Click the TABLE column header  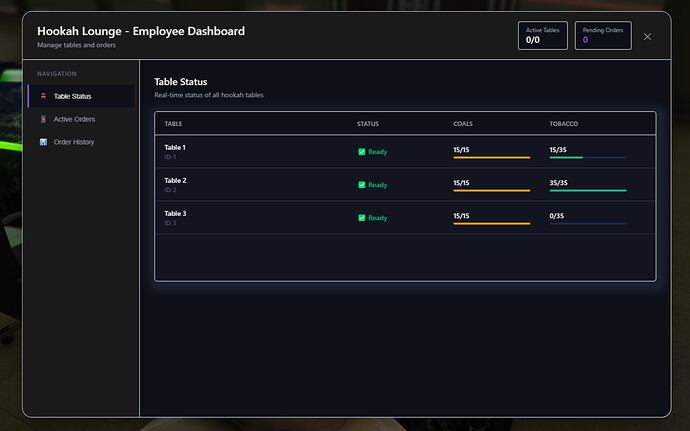[x=173, y=124]
